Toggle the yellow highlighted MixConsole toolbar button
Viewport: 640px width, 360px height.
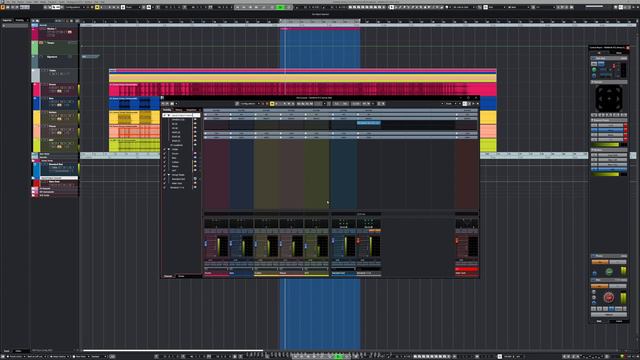[272, 104]
